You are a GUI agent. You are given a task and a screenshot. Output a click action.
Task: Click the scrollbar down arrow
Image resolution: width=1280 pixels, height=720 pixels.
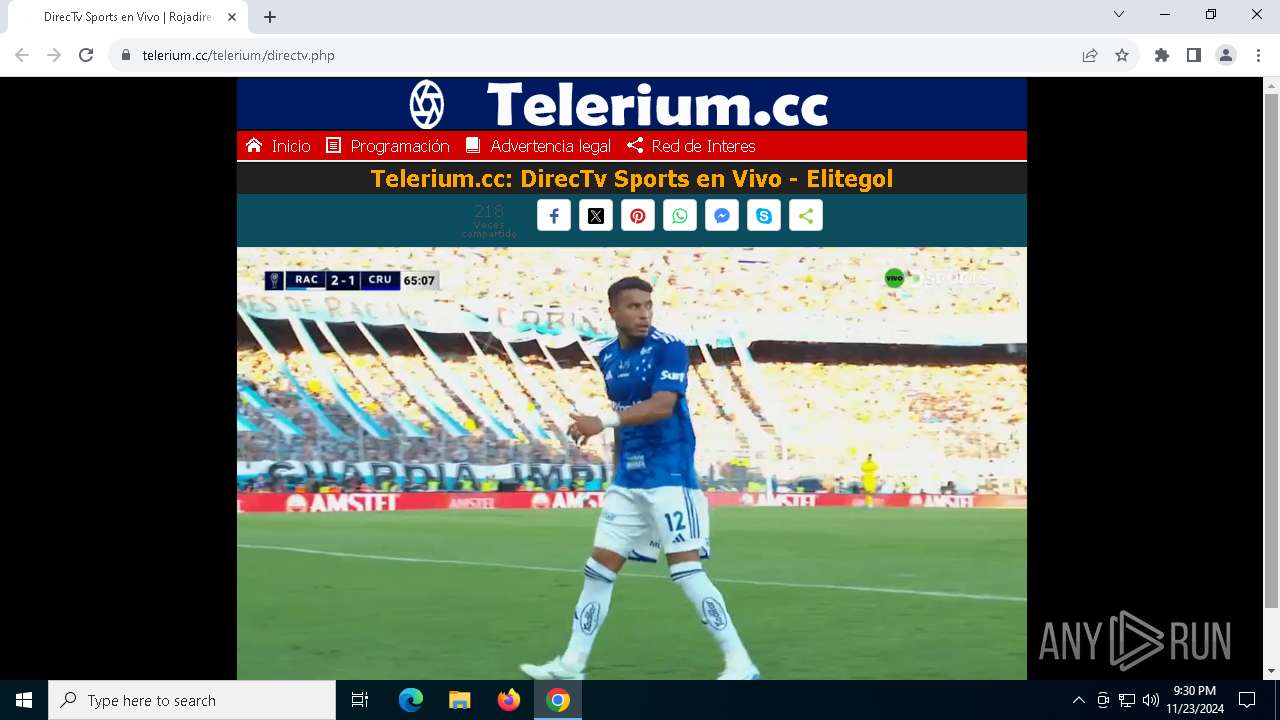tap(1271, 672)
